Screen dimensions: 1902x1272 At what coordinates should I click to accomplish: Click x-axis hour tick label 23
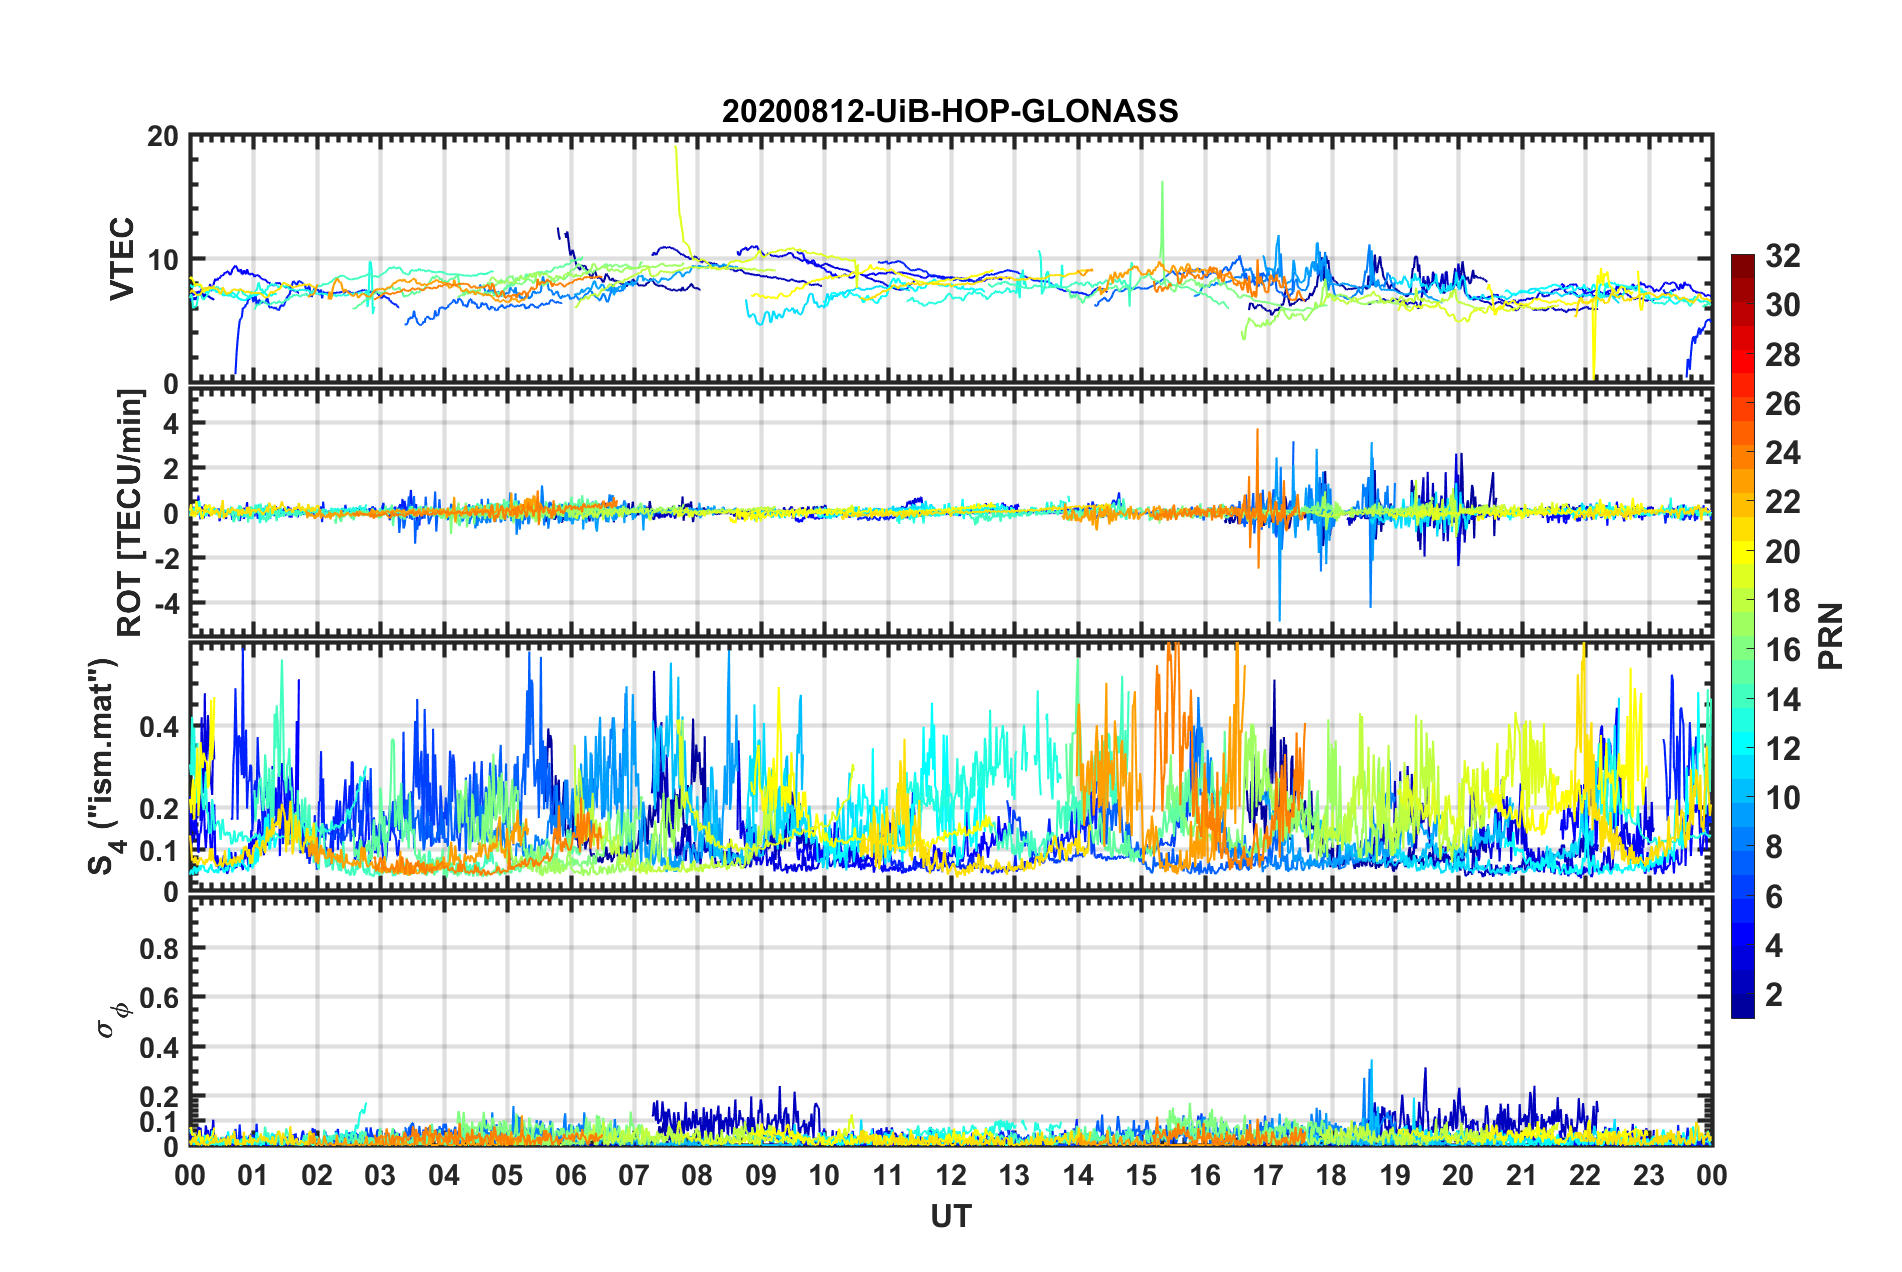click(x=1649, y=1175)
